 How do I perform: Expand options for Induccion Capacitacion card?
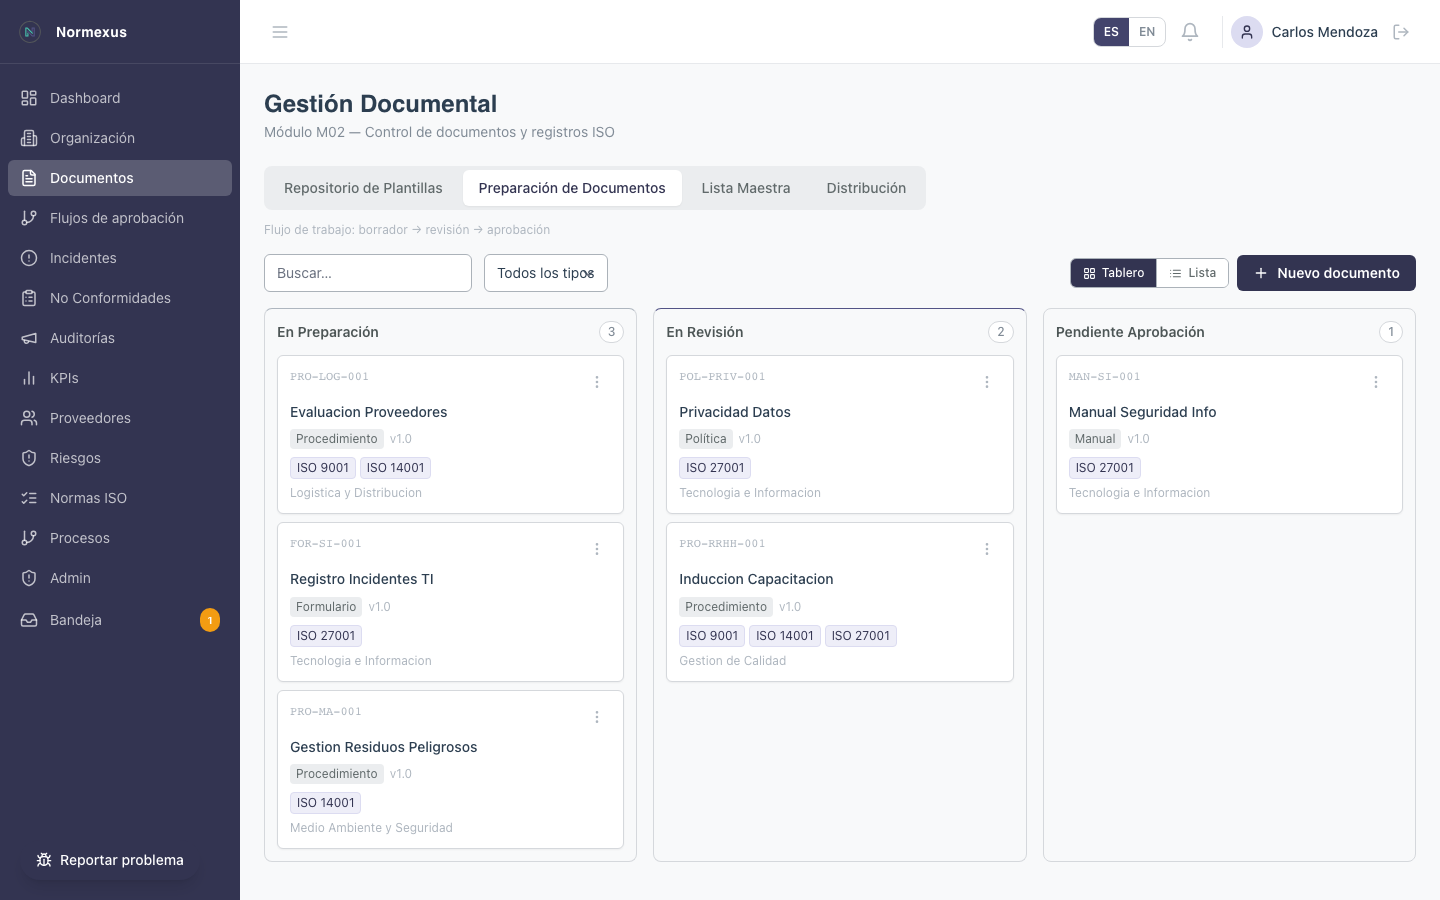(986, 549)
